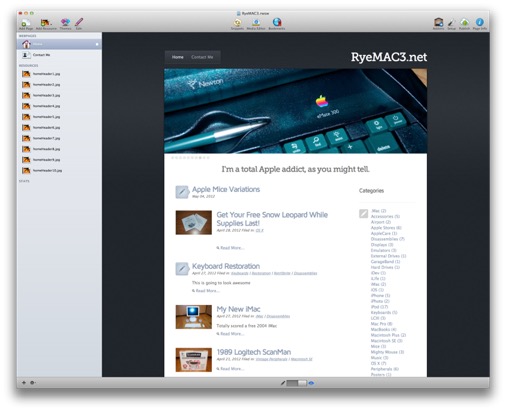Click the Snow Leopard post thumbnail
Image resolution: width=506 pixels, height=411 pixels.
(x=194, y=222)
